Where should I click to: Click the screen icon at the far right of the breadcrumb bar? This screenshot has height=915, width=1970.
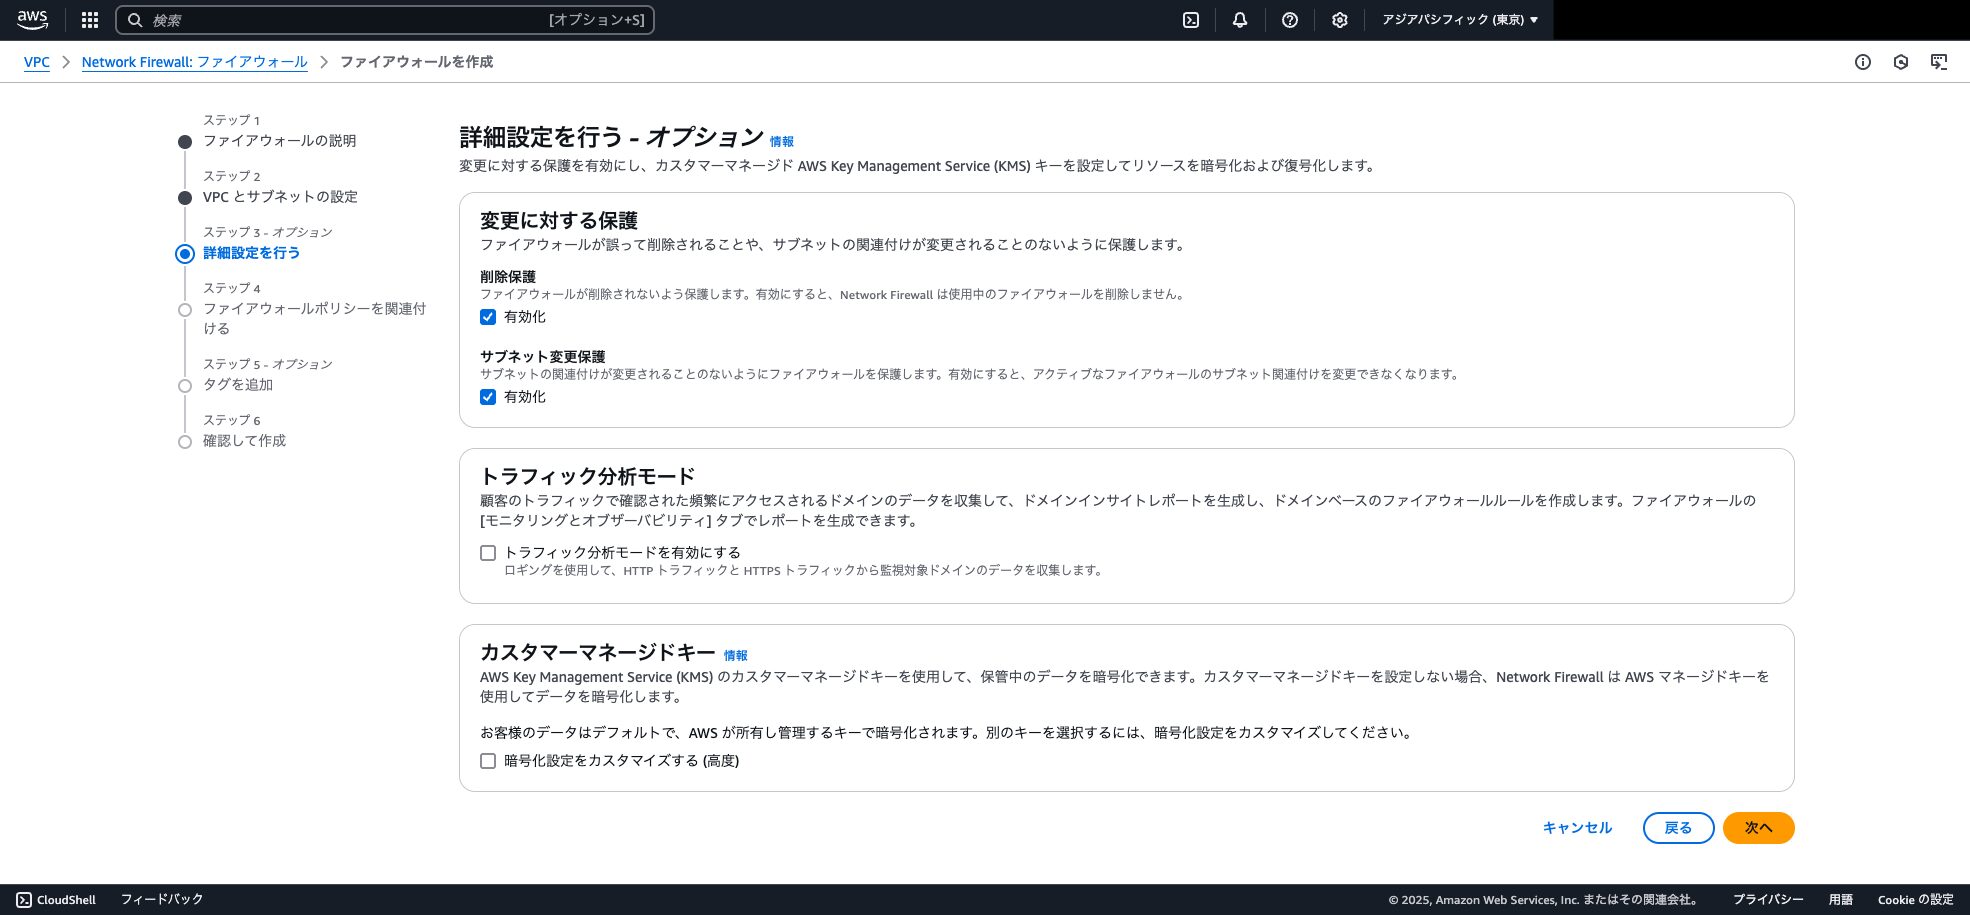[x=1939, y=62]
